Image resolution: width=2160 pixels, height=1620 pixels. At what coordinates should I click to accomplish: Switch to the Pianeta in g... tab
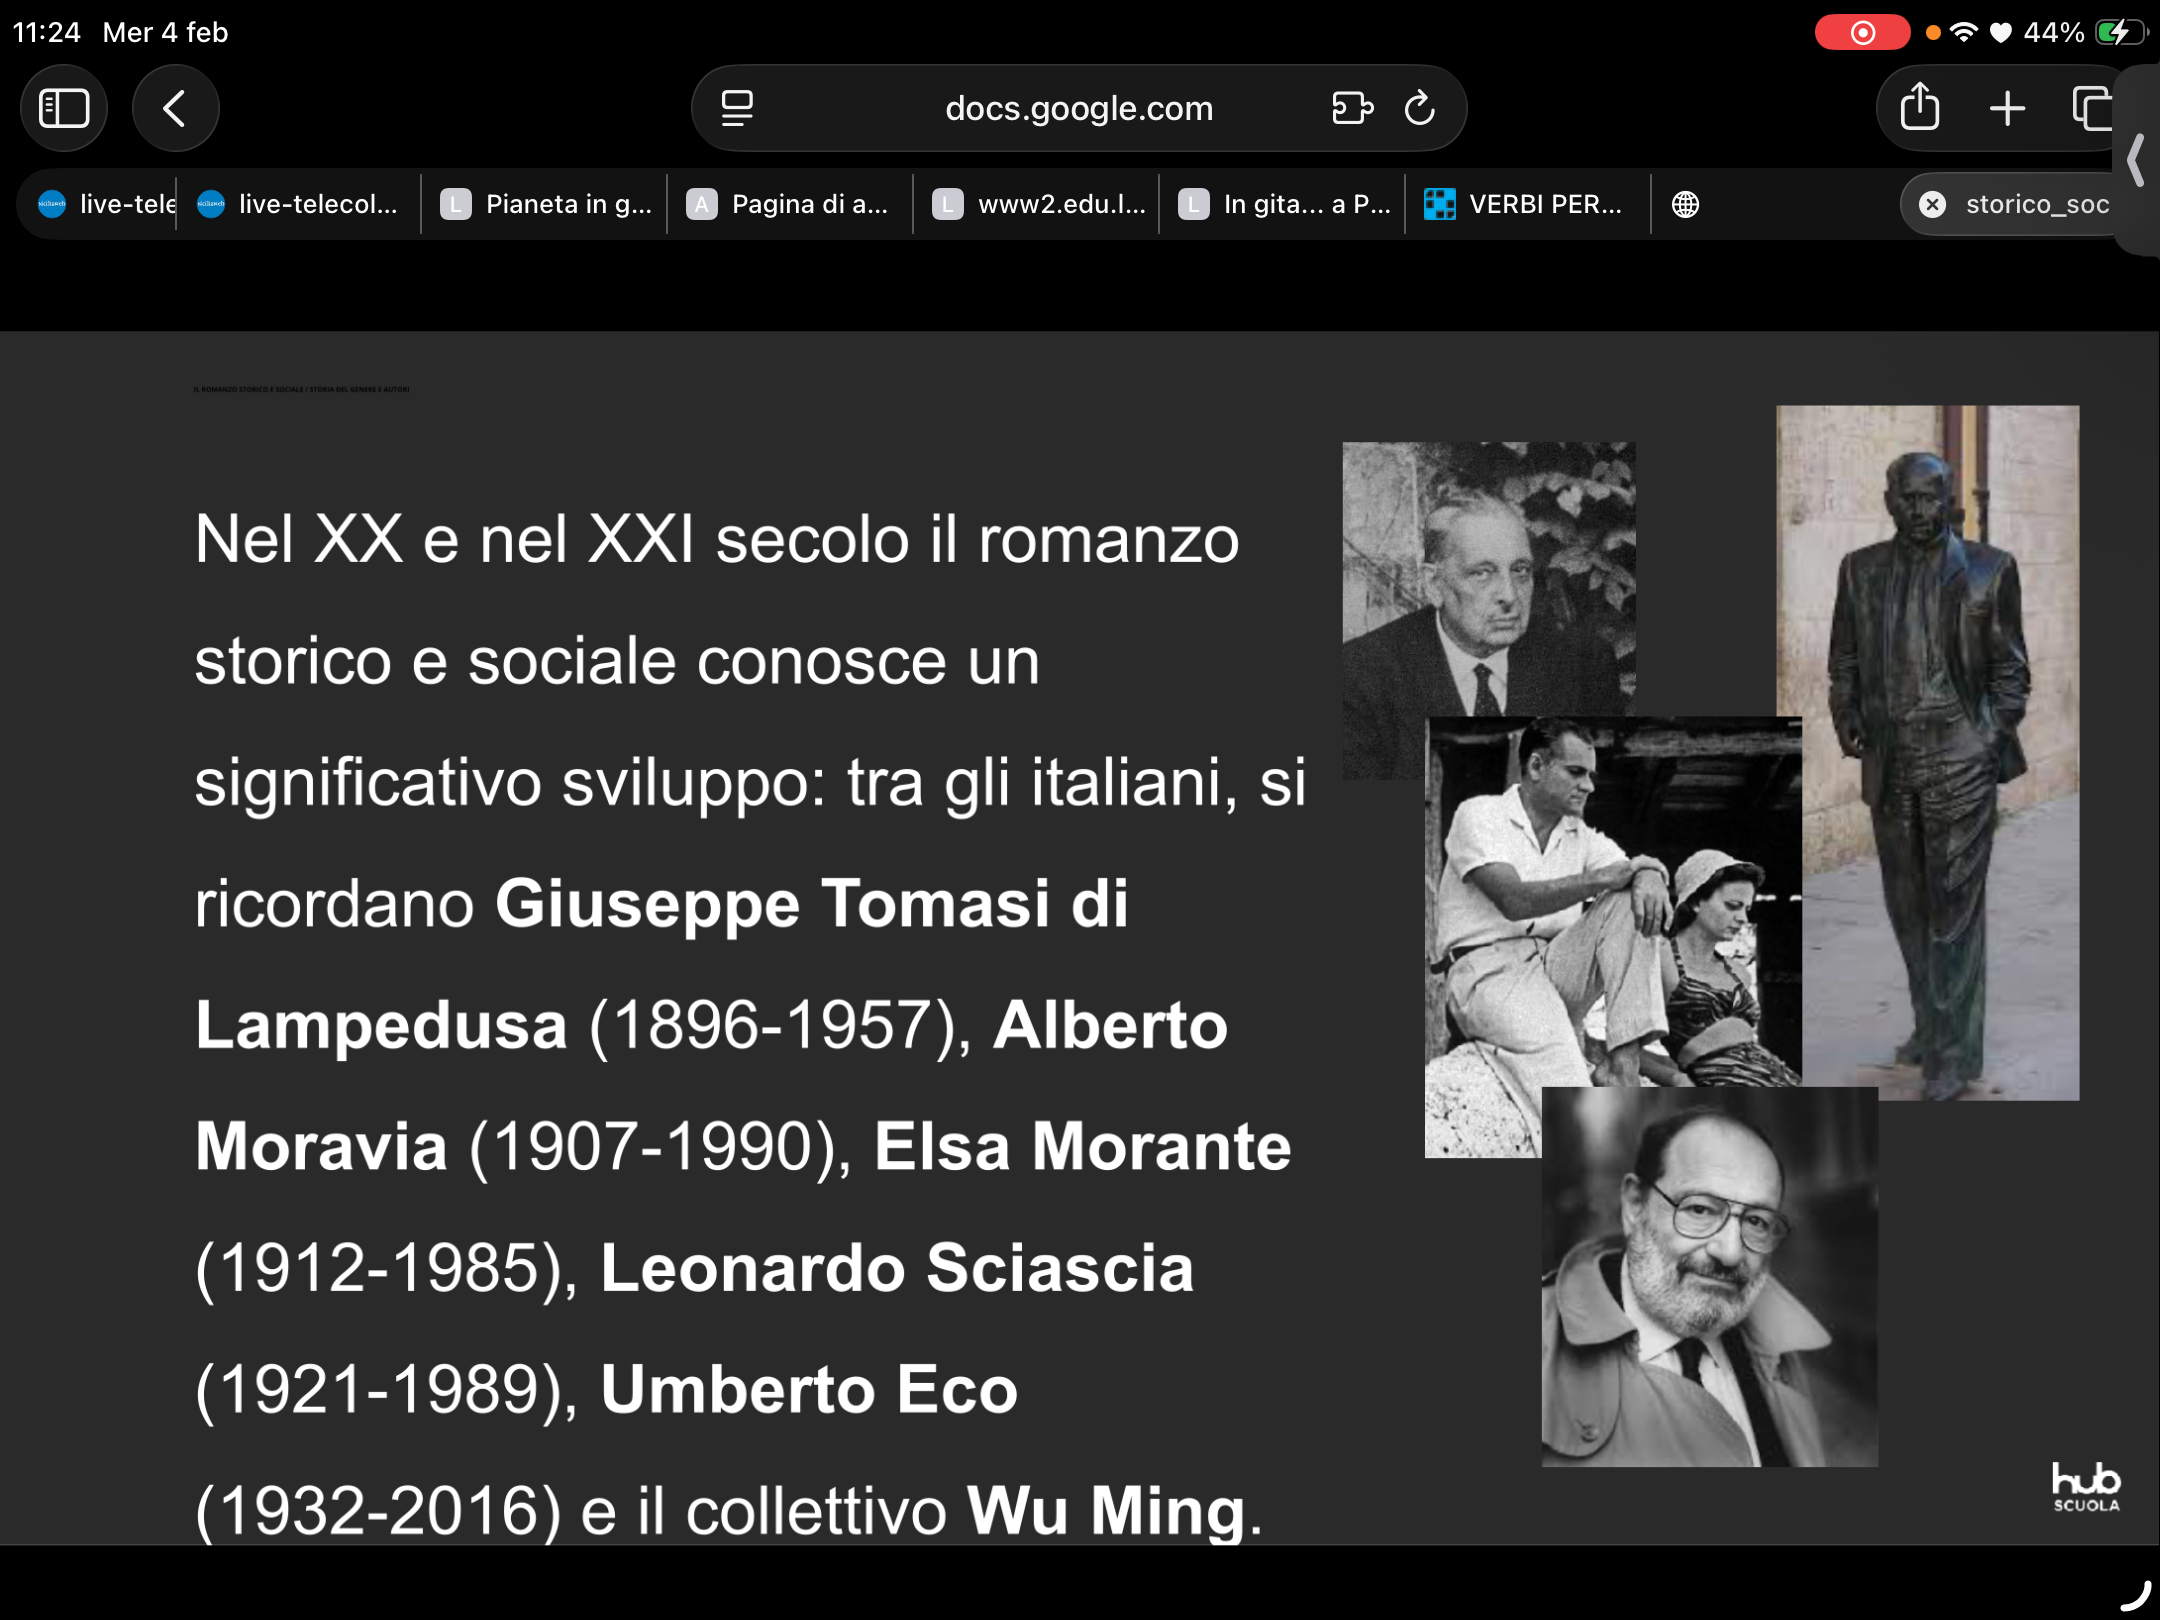click(x=546, y=204)
